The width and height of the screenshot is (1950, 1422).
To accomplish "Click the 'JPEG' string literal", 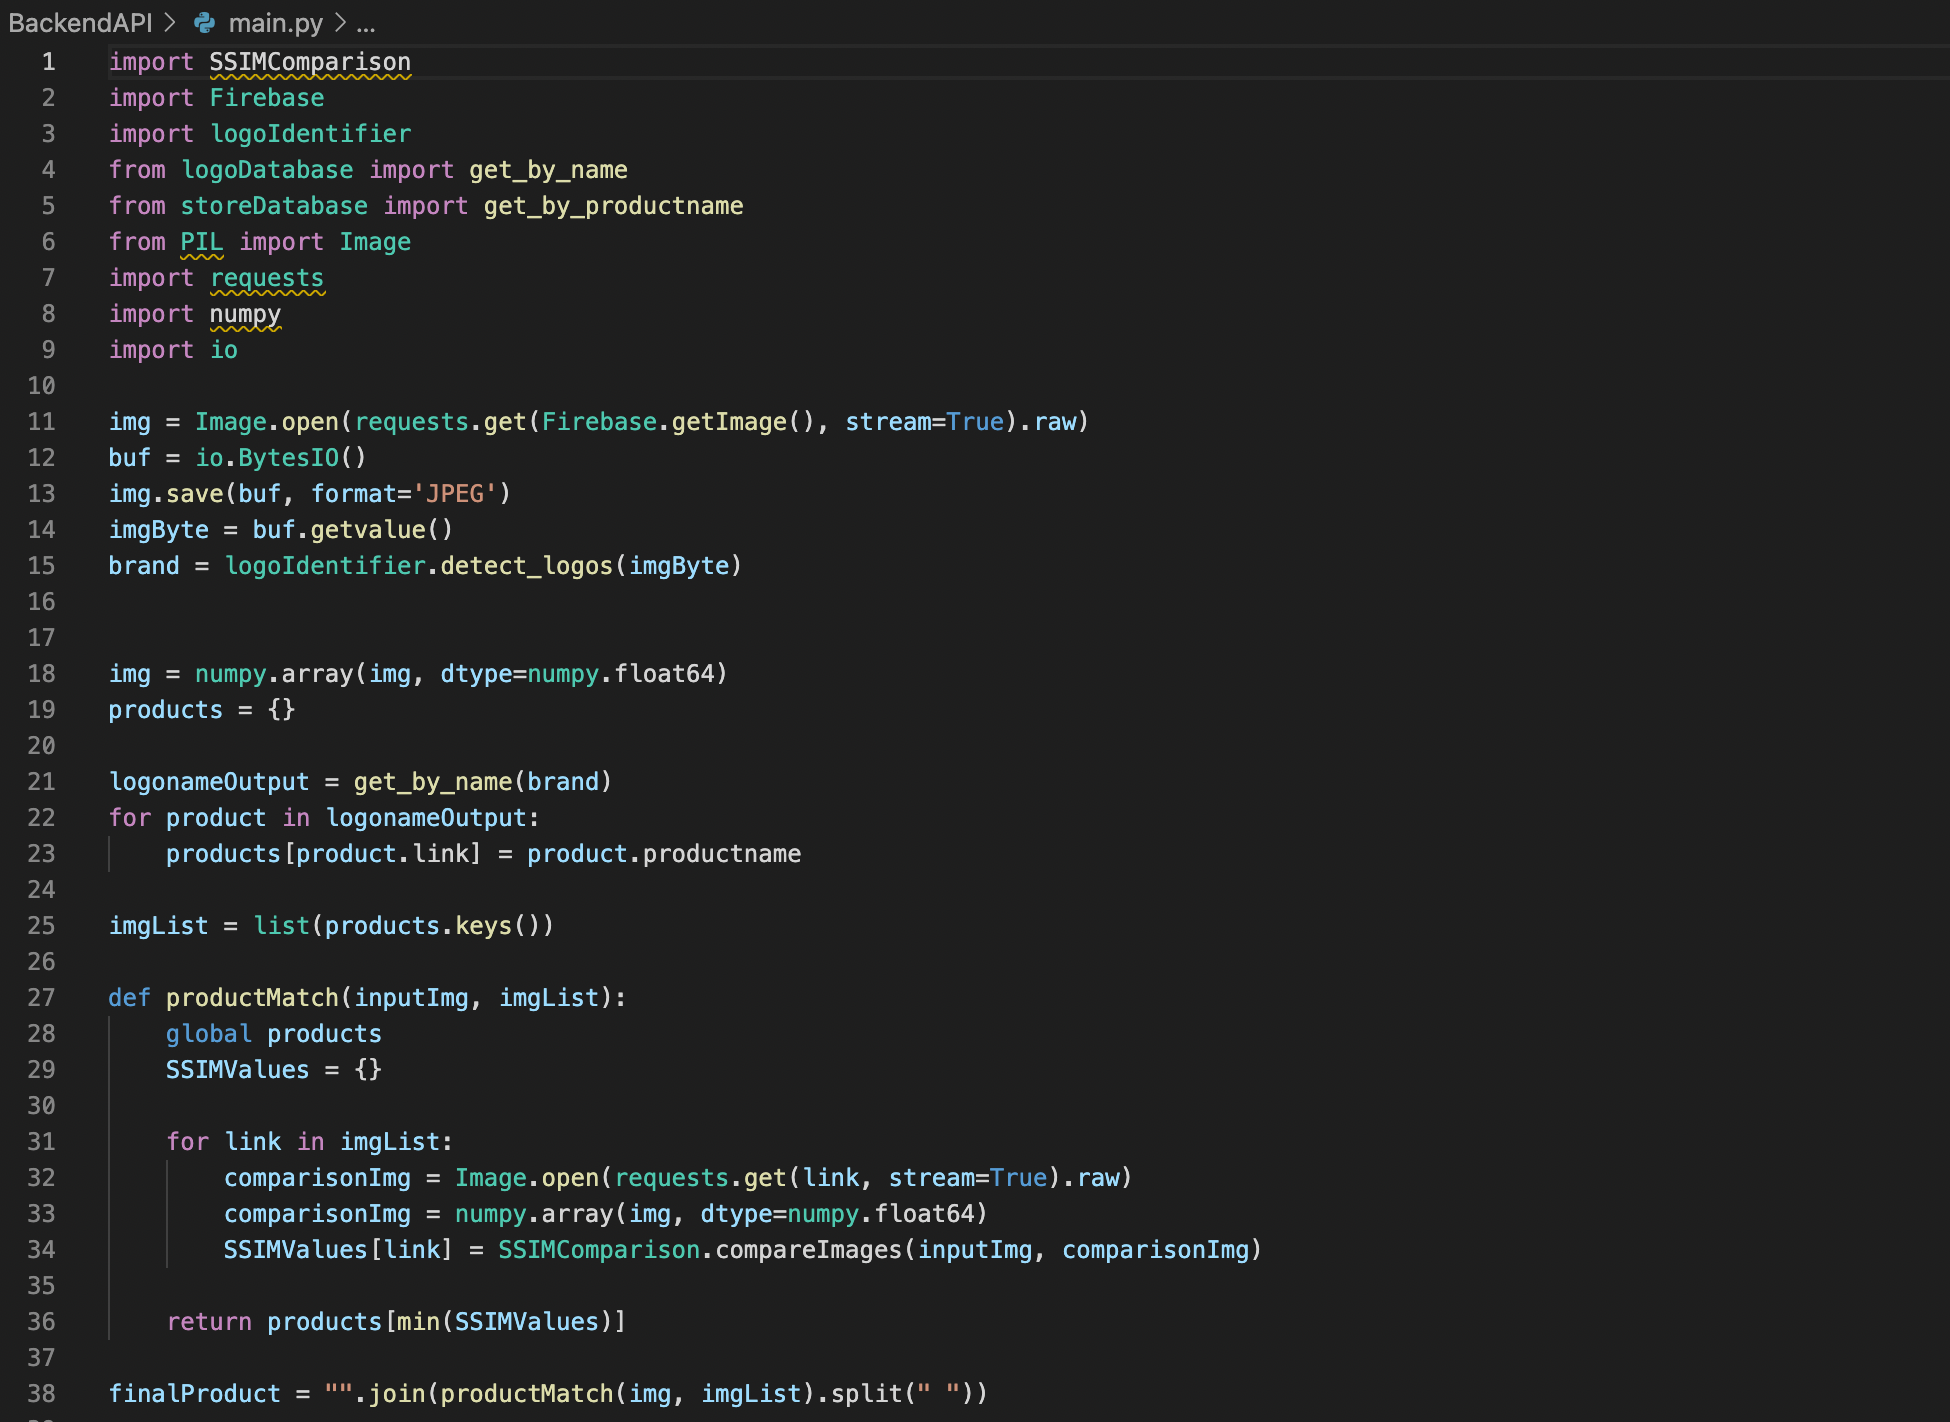I will coord(455,494).
